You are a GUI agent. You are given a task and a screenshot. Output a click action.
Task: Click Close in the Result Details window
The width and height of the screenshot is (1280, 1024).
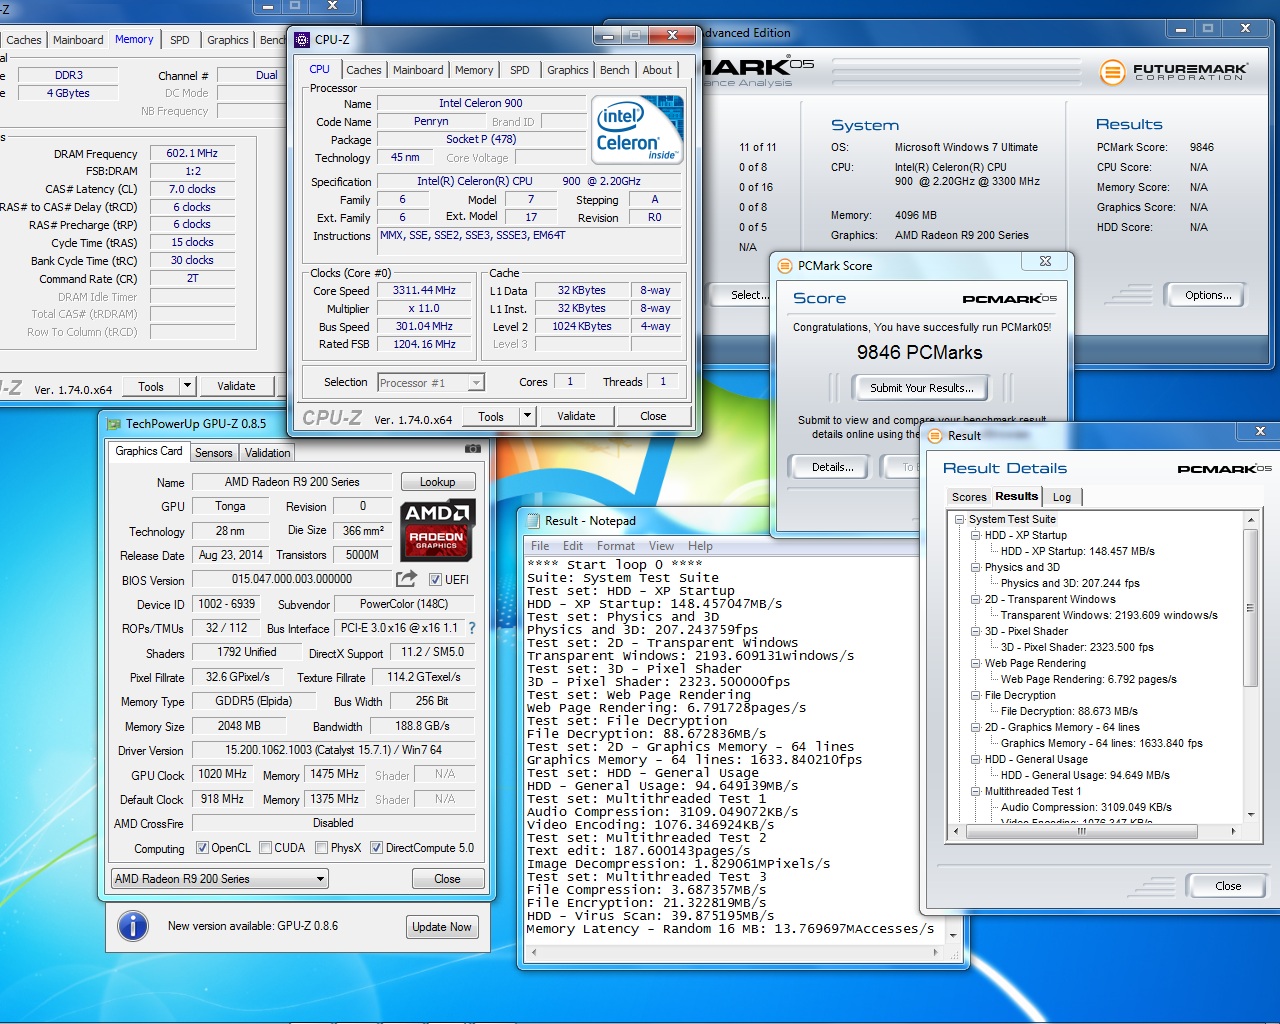(x=1228, y=886)
